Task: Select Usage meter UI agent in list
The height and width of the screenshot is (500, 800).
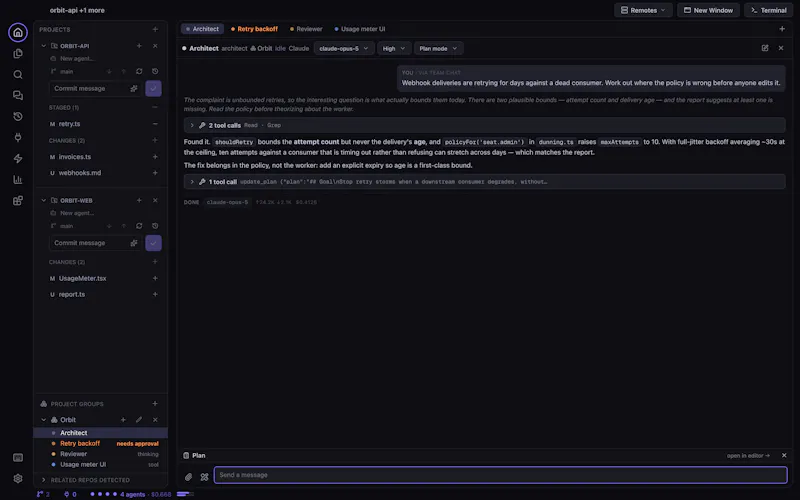Action: point(101,465)
